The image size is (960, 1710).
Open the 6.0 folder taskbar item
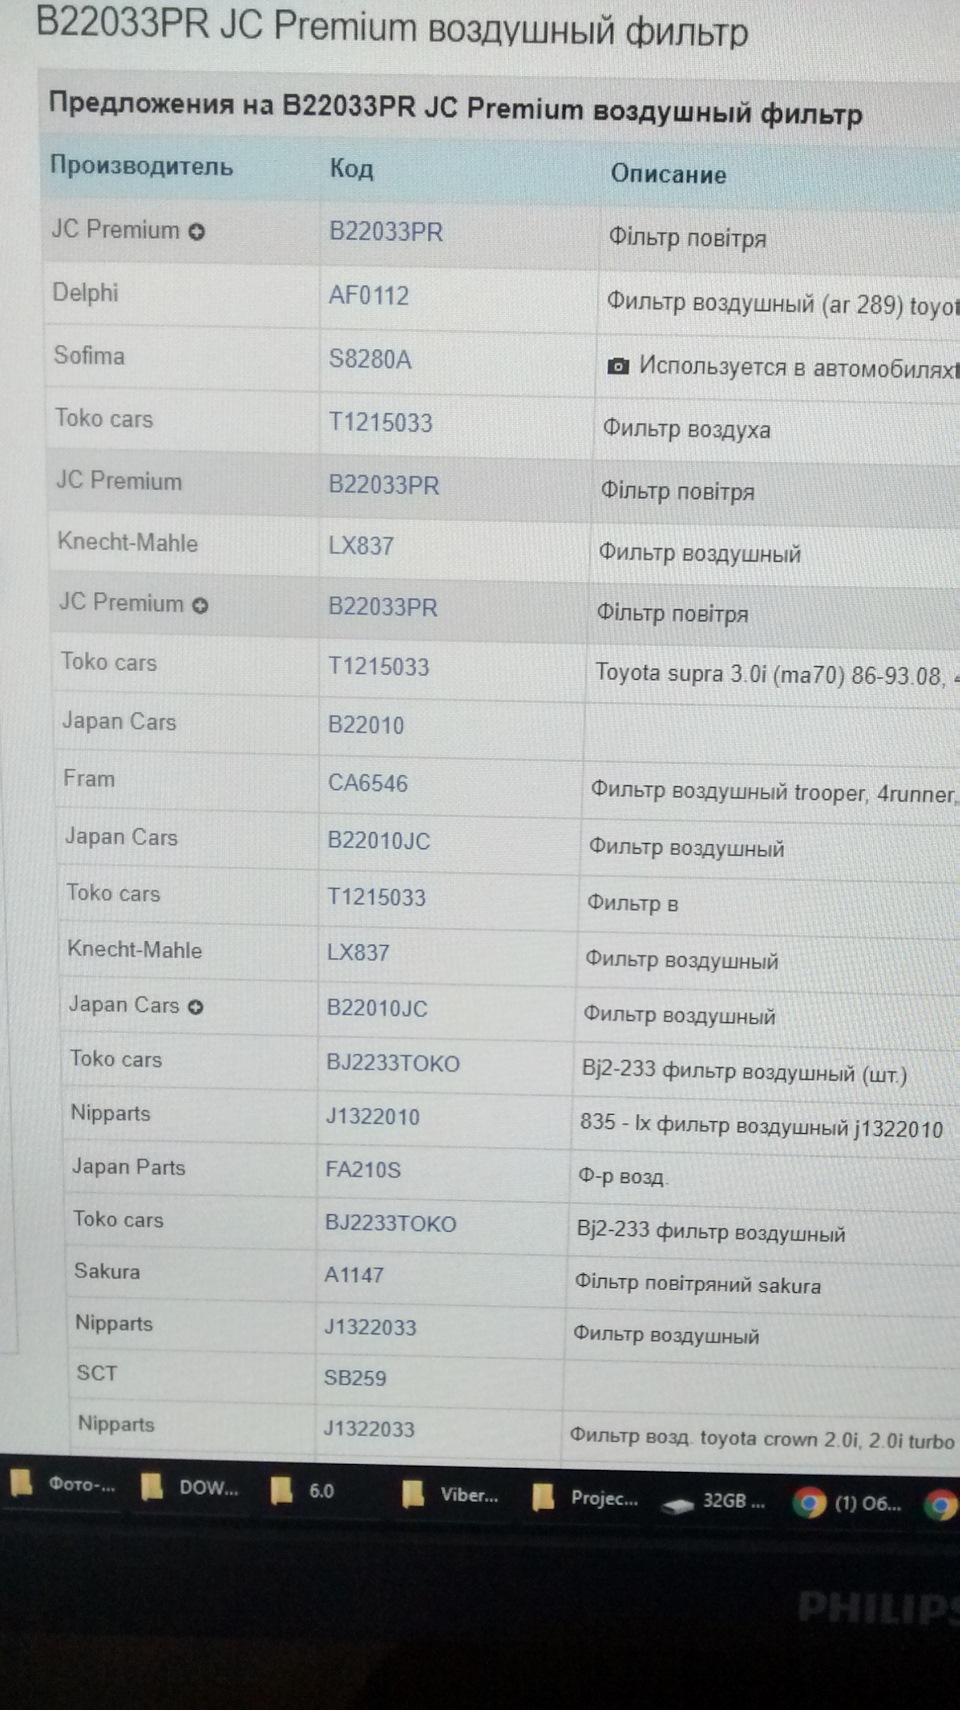point(303,1491)
